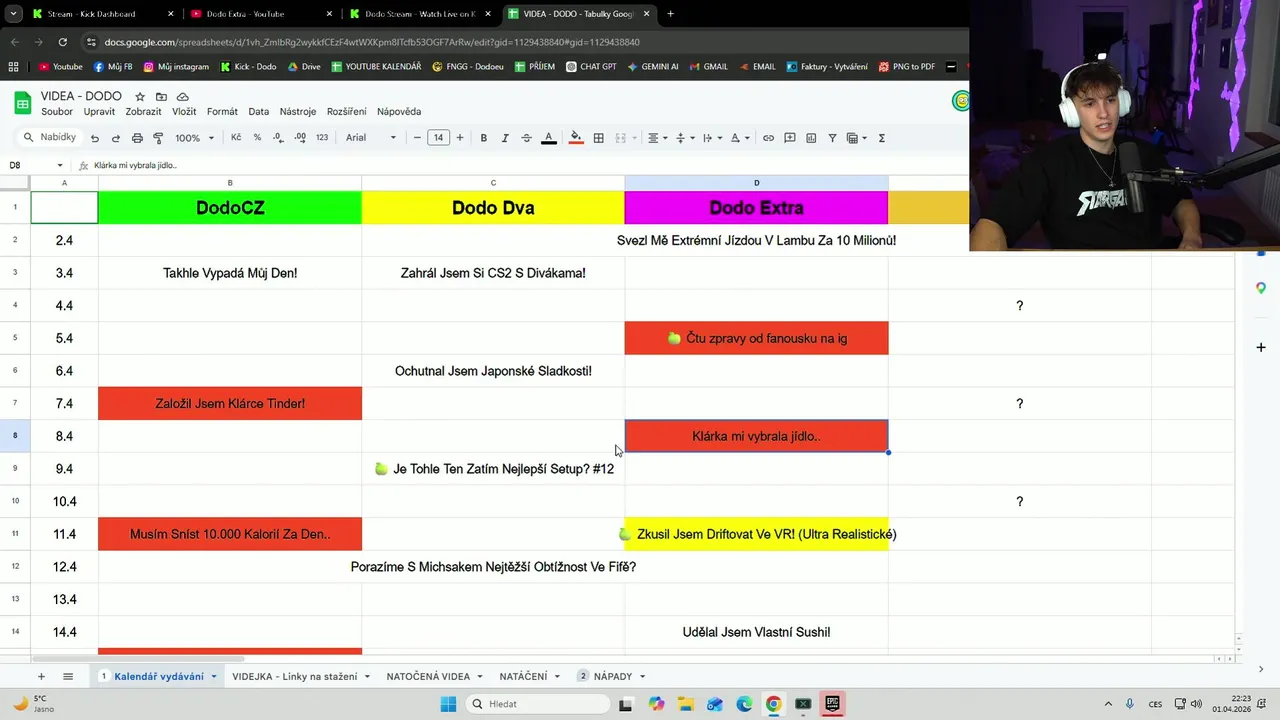Show the all sheets list icon
Screen dimensions: 1280x720
click(x=68, y=676)
